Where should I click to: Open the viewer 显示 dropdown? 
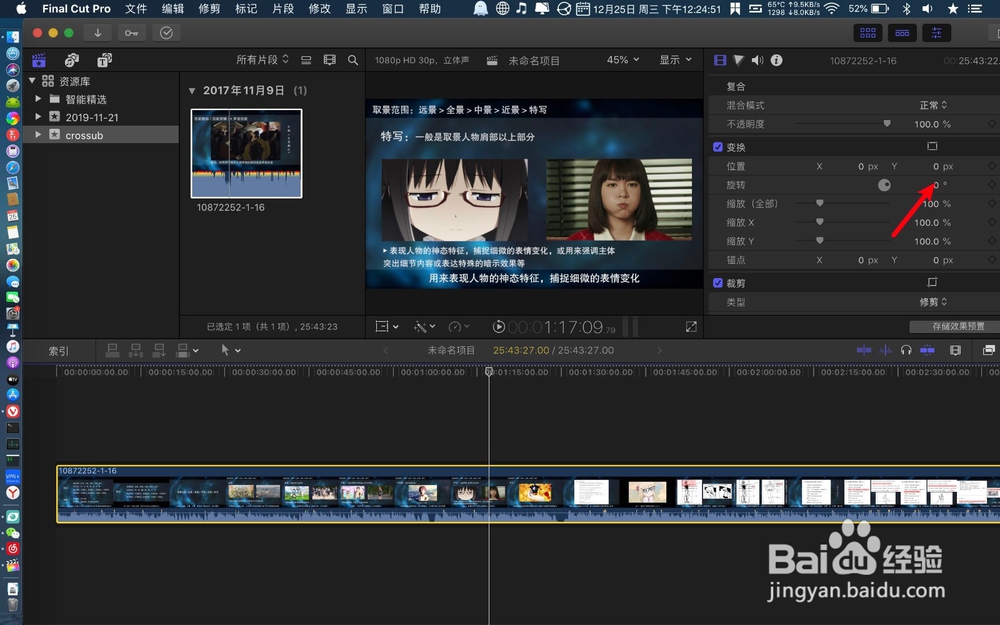tap(675, 60)
